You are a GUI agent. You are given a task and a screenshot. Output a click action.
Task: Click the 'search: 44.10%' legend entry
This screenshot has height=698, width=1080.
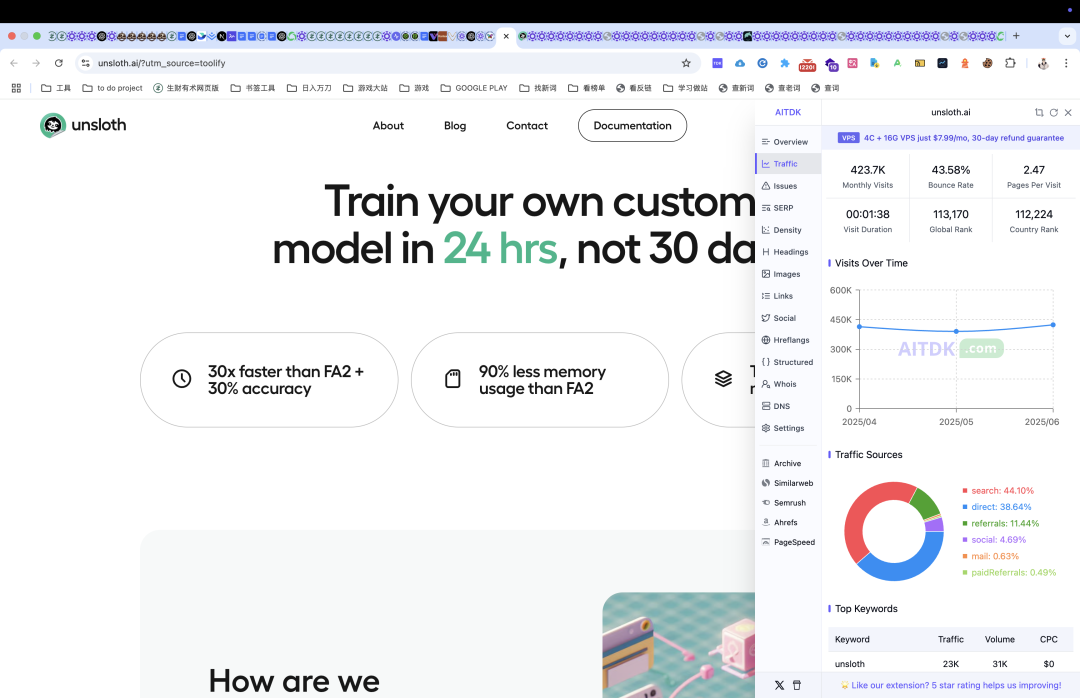coord(998,491)
